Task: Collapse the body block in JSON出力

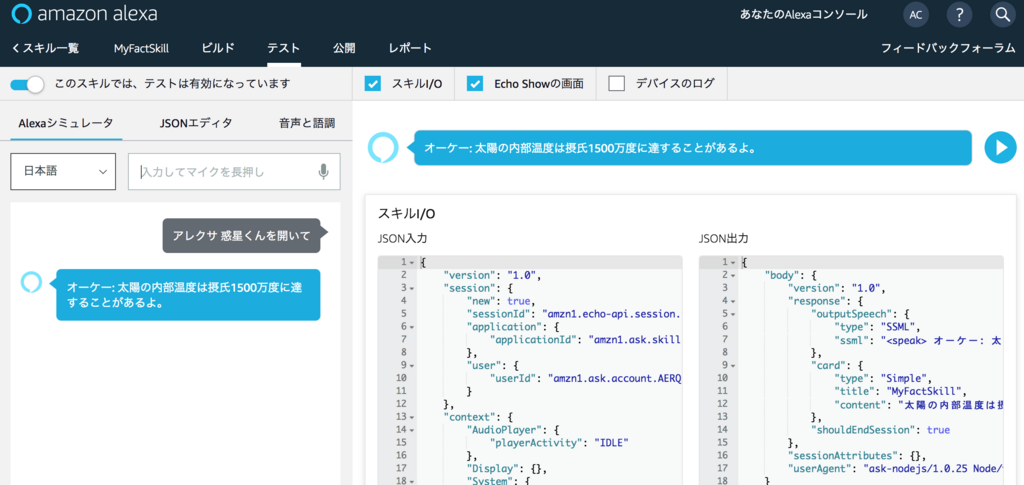Action: pyautogui.click(x=733, y=275)
